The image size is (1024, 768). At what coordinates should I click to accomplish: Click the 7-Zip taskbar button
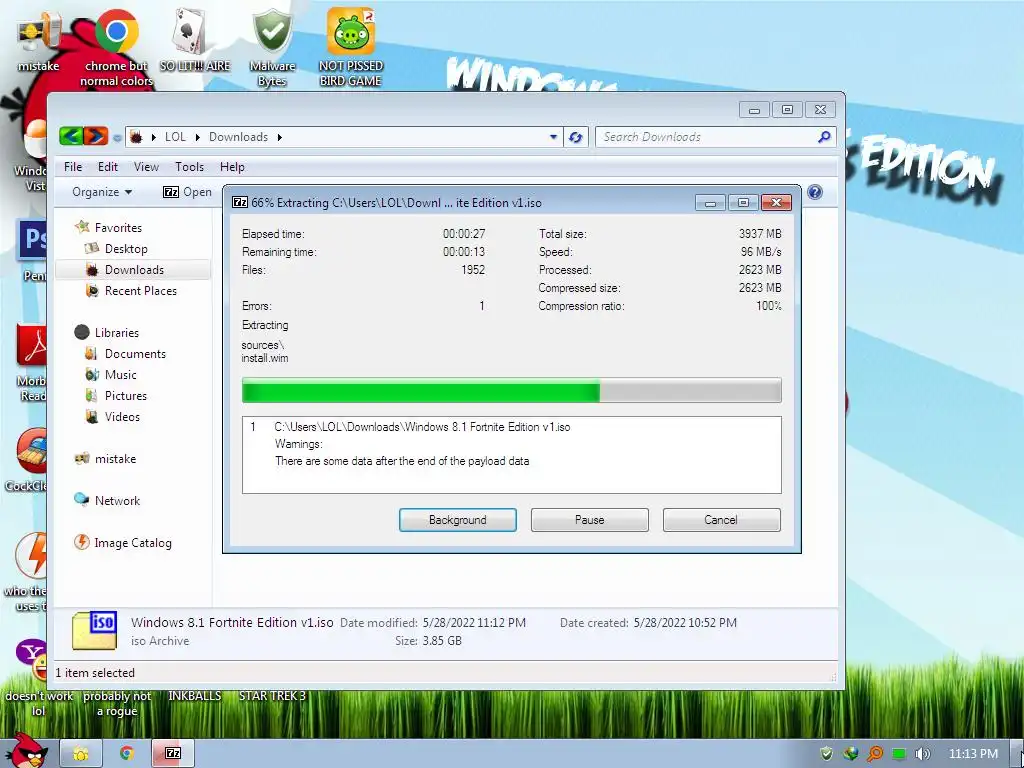172,754
